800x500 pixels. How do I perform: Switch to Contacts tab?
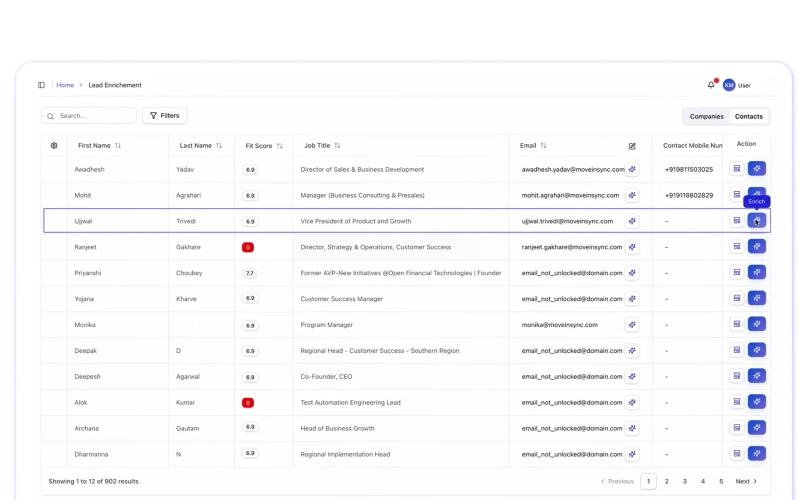click(748, 116)
